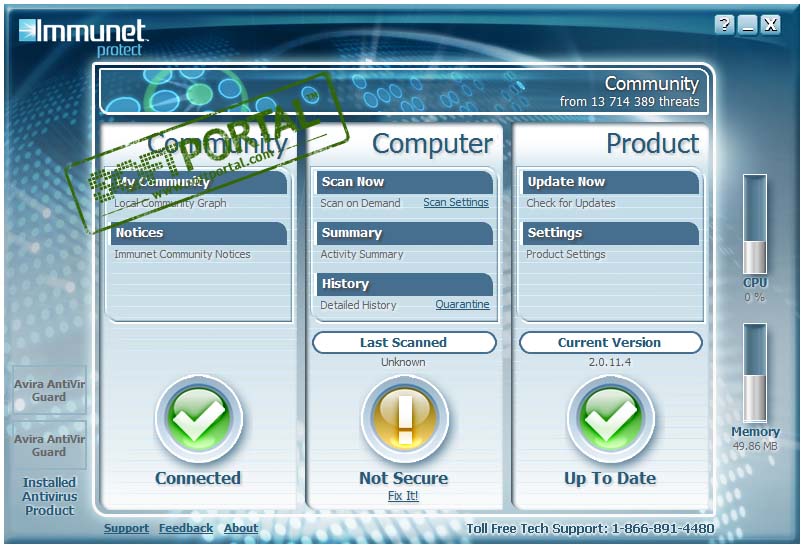The height and width of the screenshot is (548, 804).
Task: Click the Connected status label
Action: (x=198, y=478)
